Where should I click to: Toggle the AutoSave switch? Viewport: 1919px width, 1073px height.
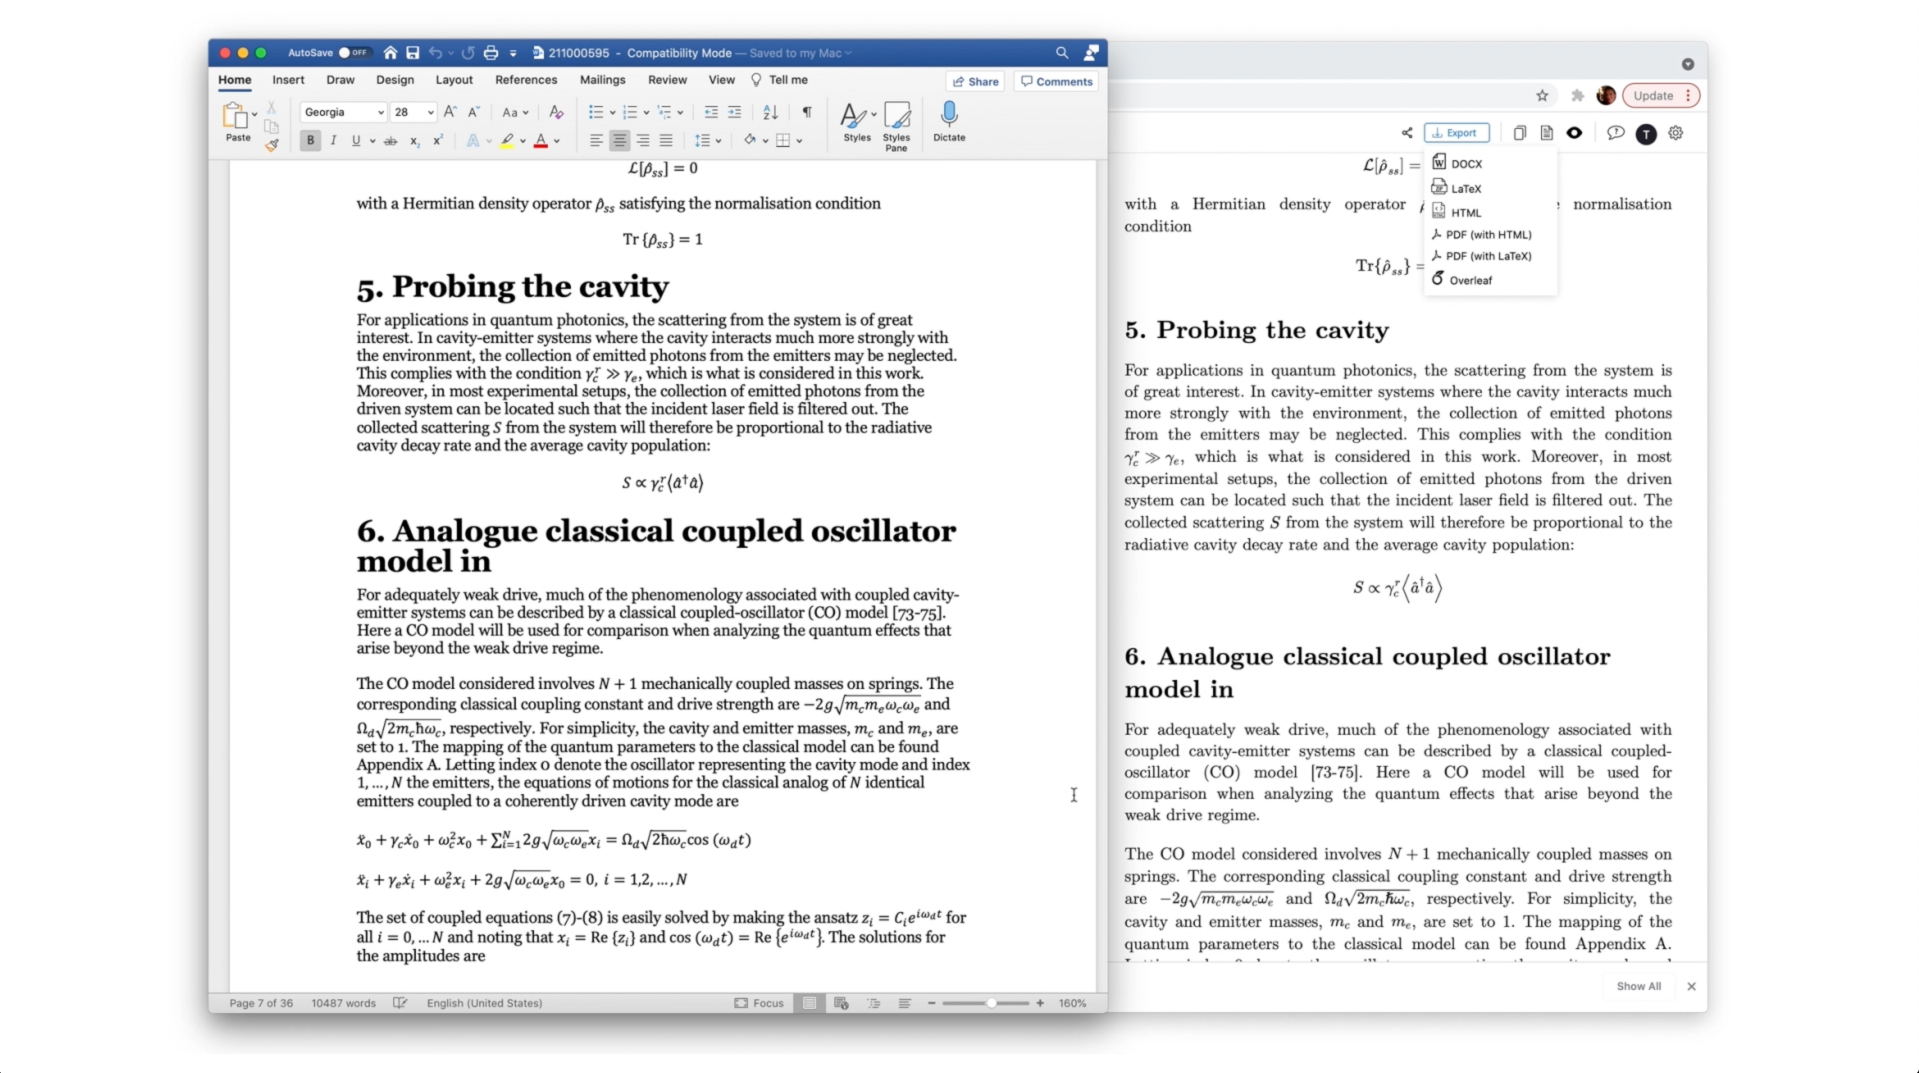point(353,53)
